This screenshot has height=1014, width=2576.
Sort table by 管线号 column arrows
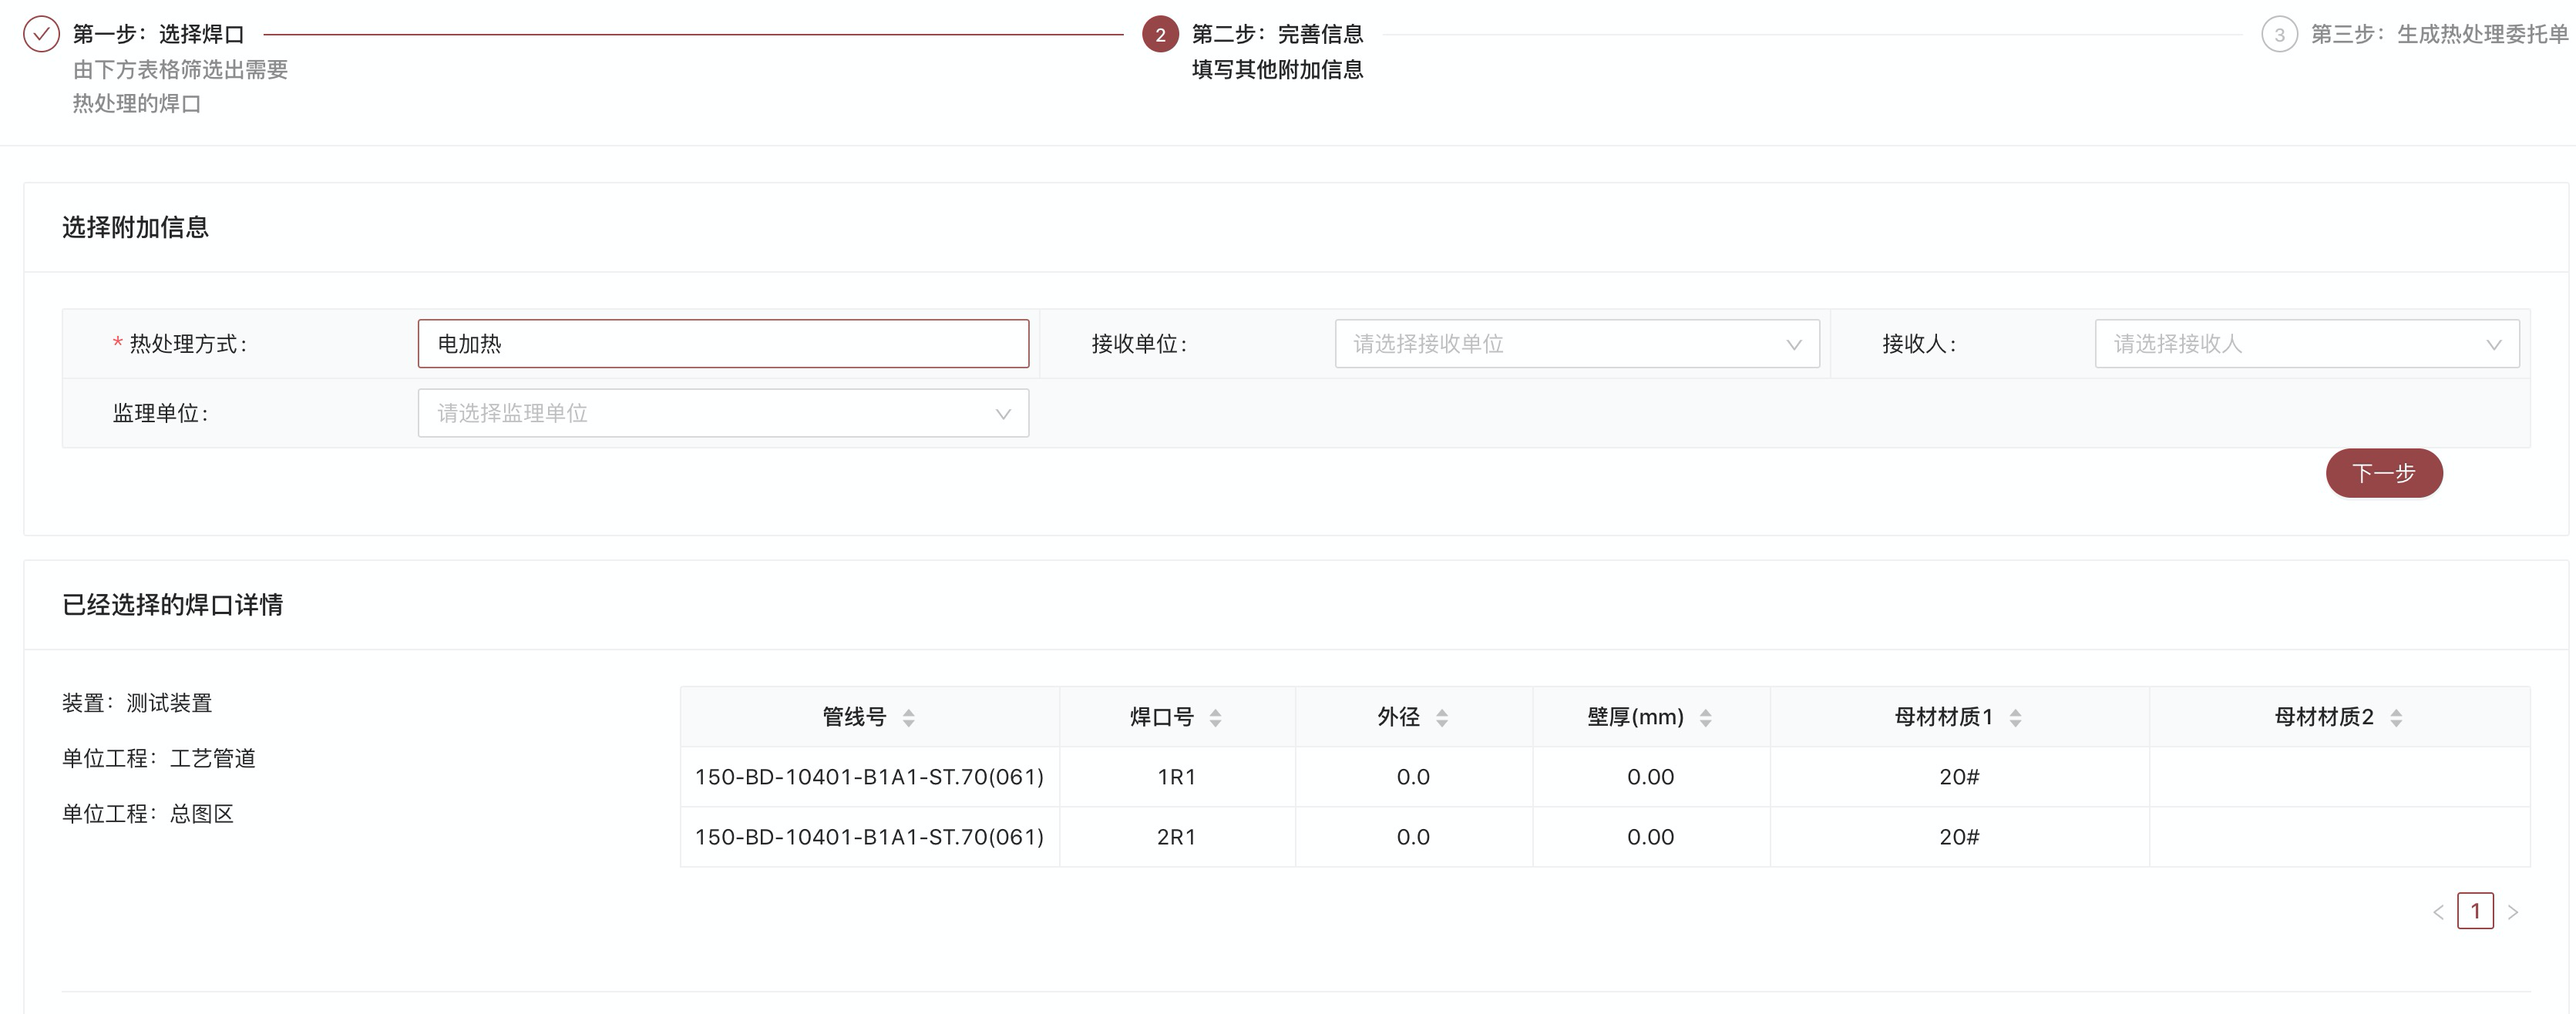coord(908,717)
